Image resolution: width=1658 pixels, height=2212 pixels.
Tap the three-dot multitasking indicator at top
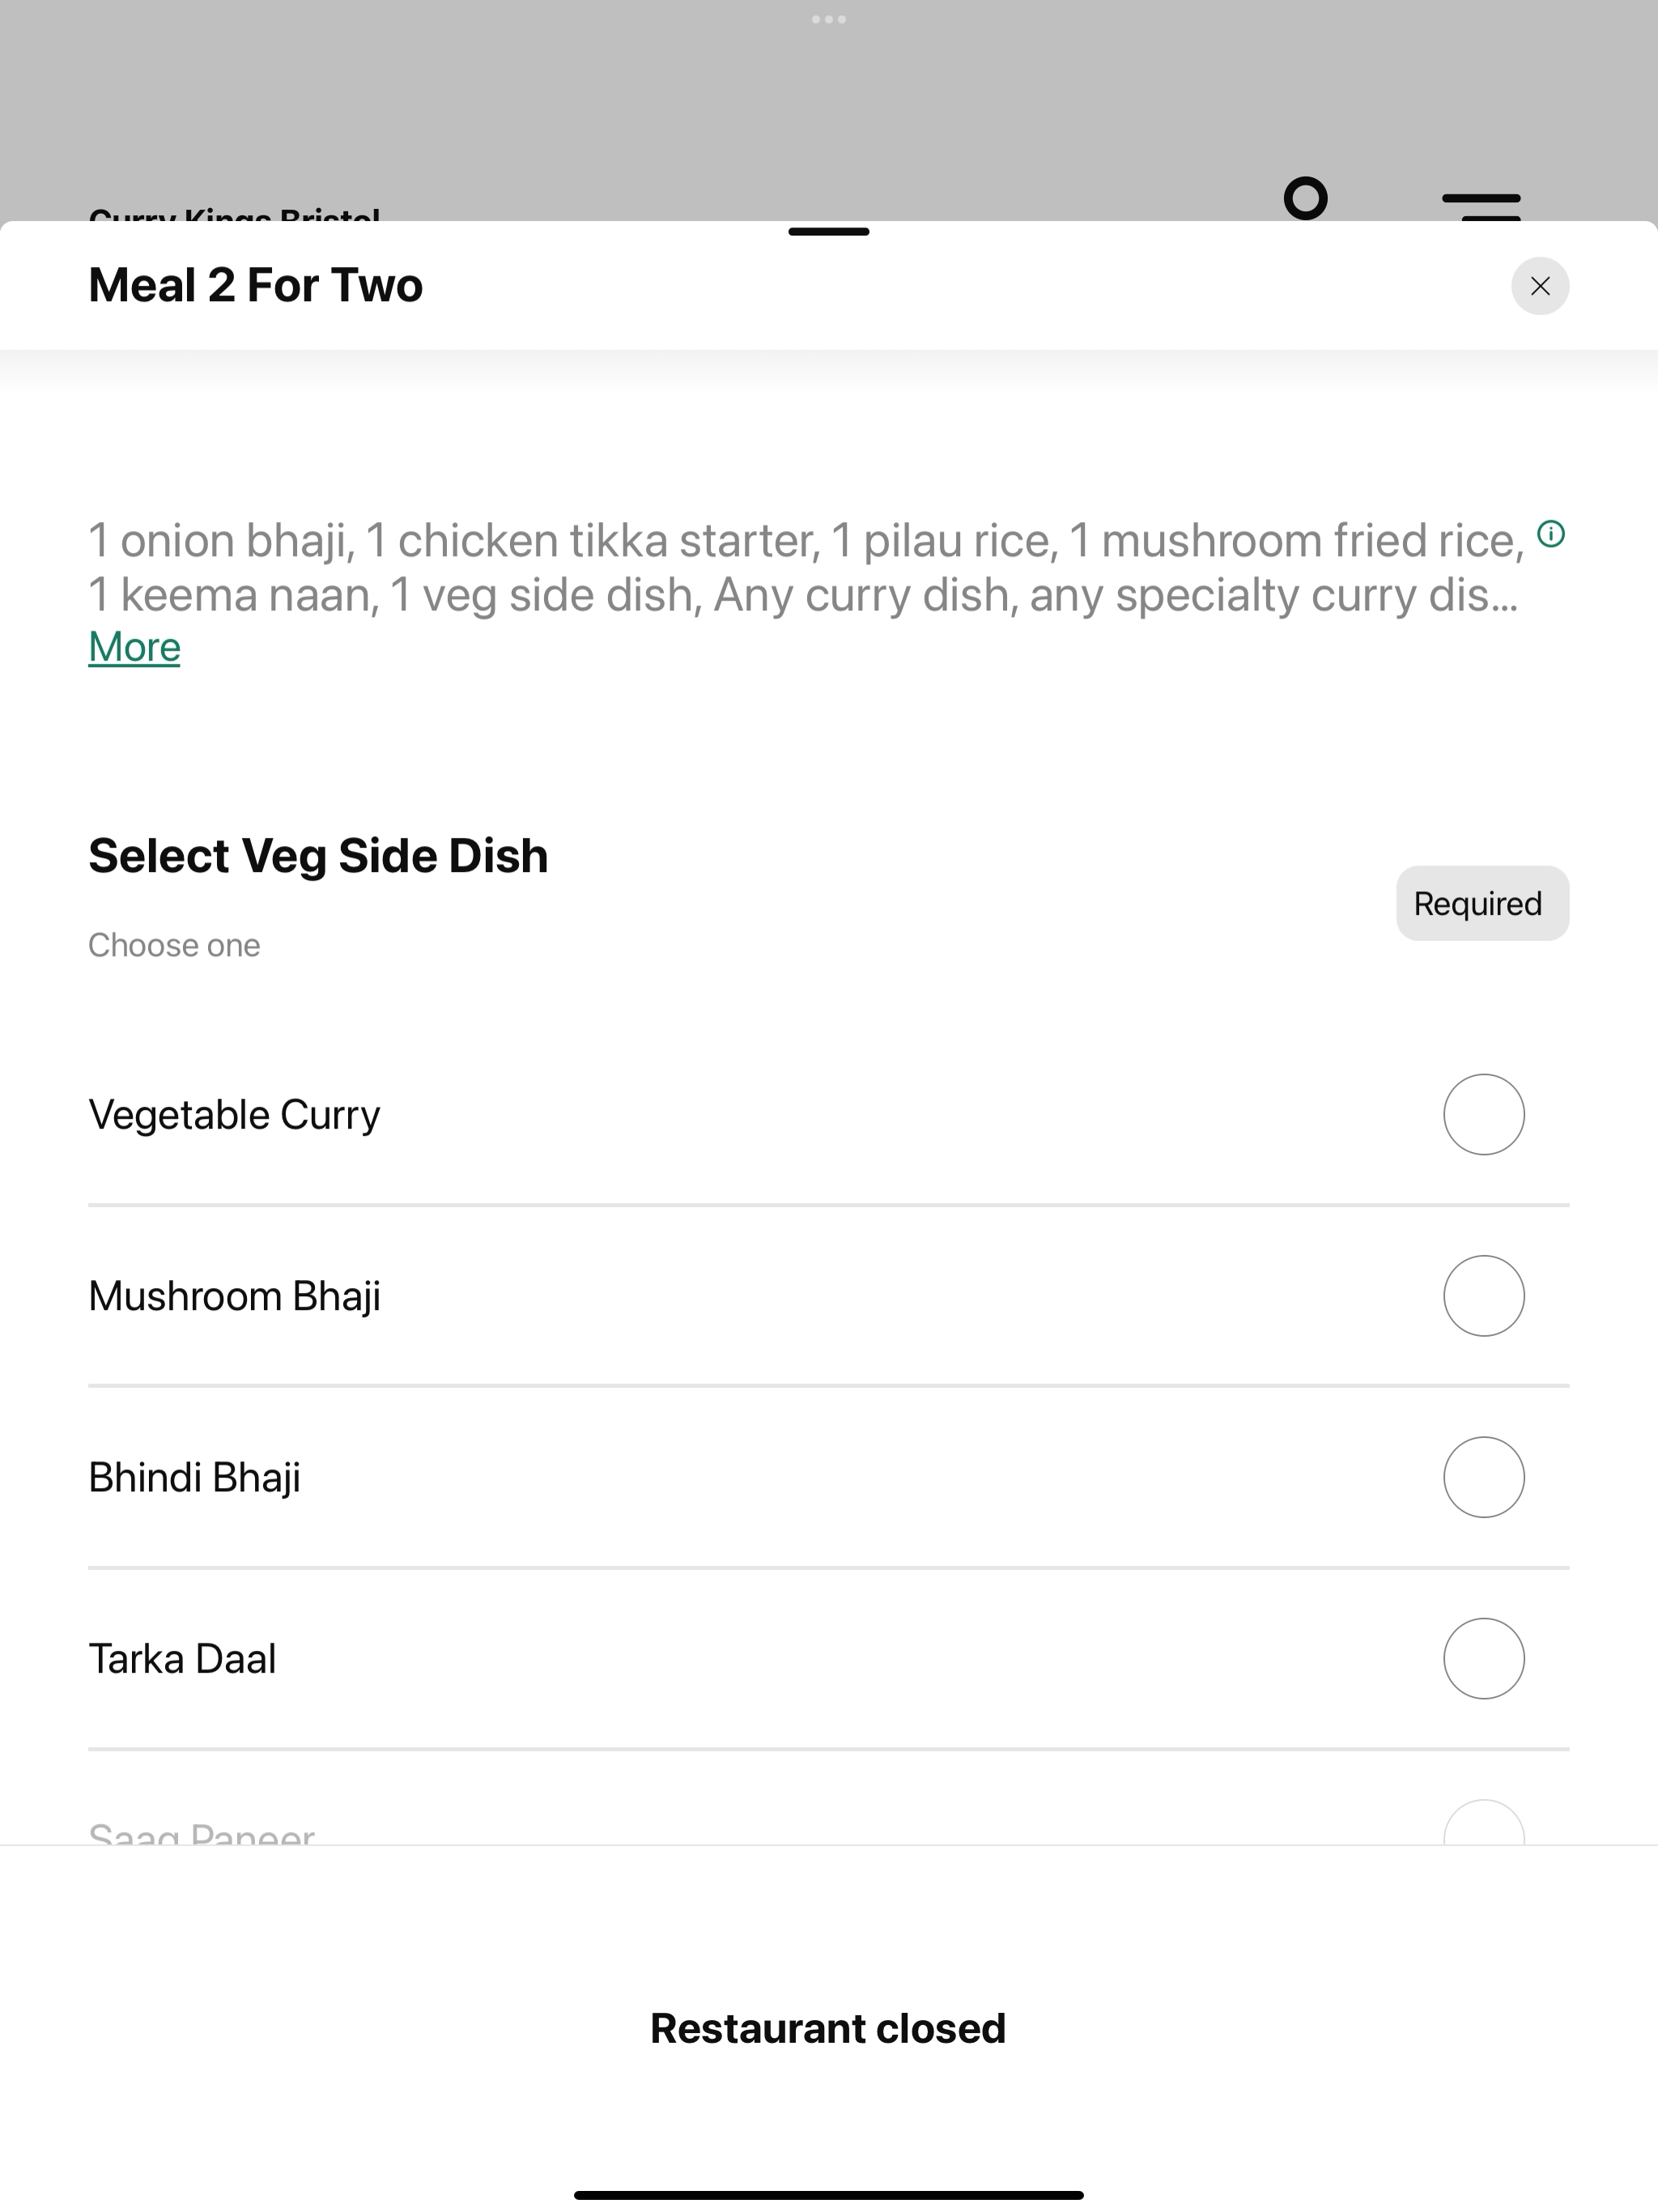tap(828, 19)
